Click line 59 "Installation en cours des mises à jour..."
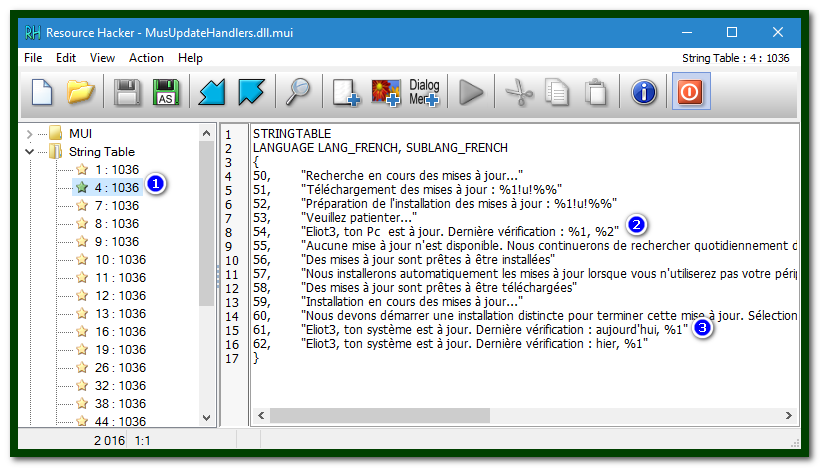Viewport: 820px width, 468px height. [412, 302]
